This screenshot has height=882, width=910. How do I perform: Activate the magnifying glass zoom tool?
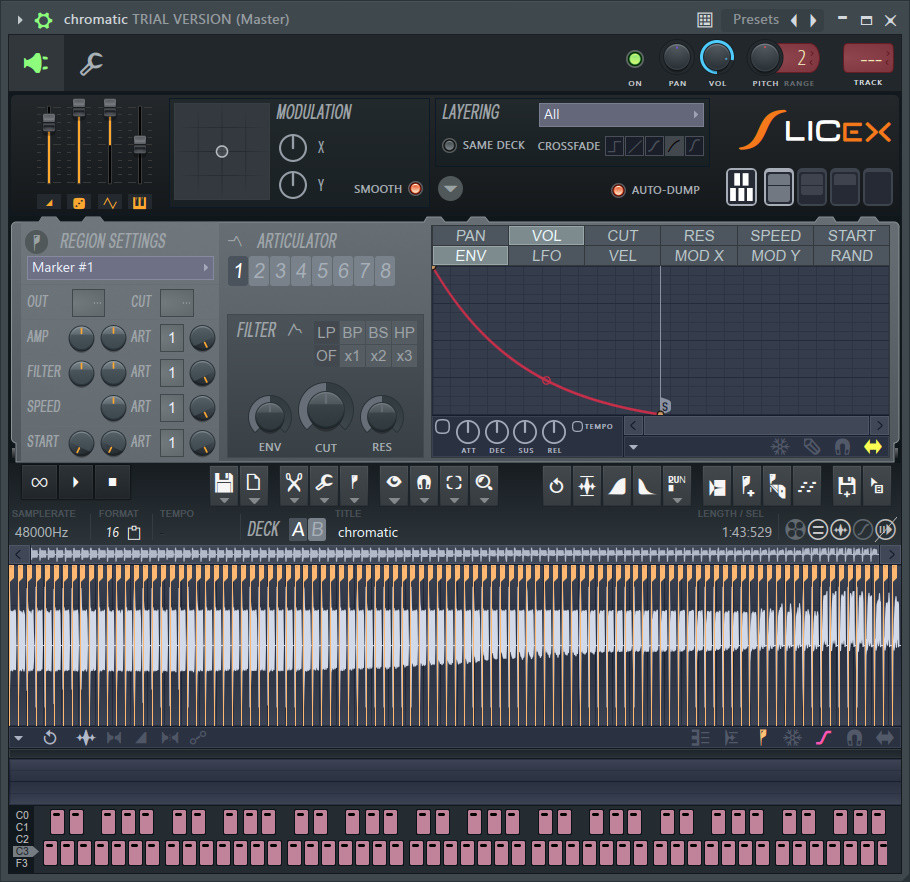pyautogui.click(x=483, y=484)
